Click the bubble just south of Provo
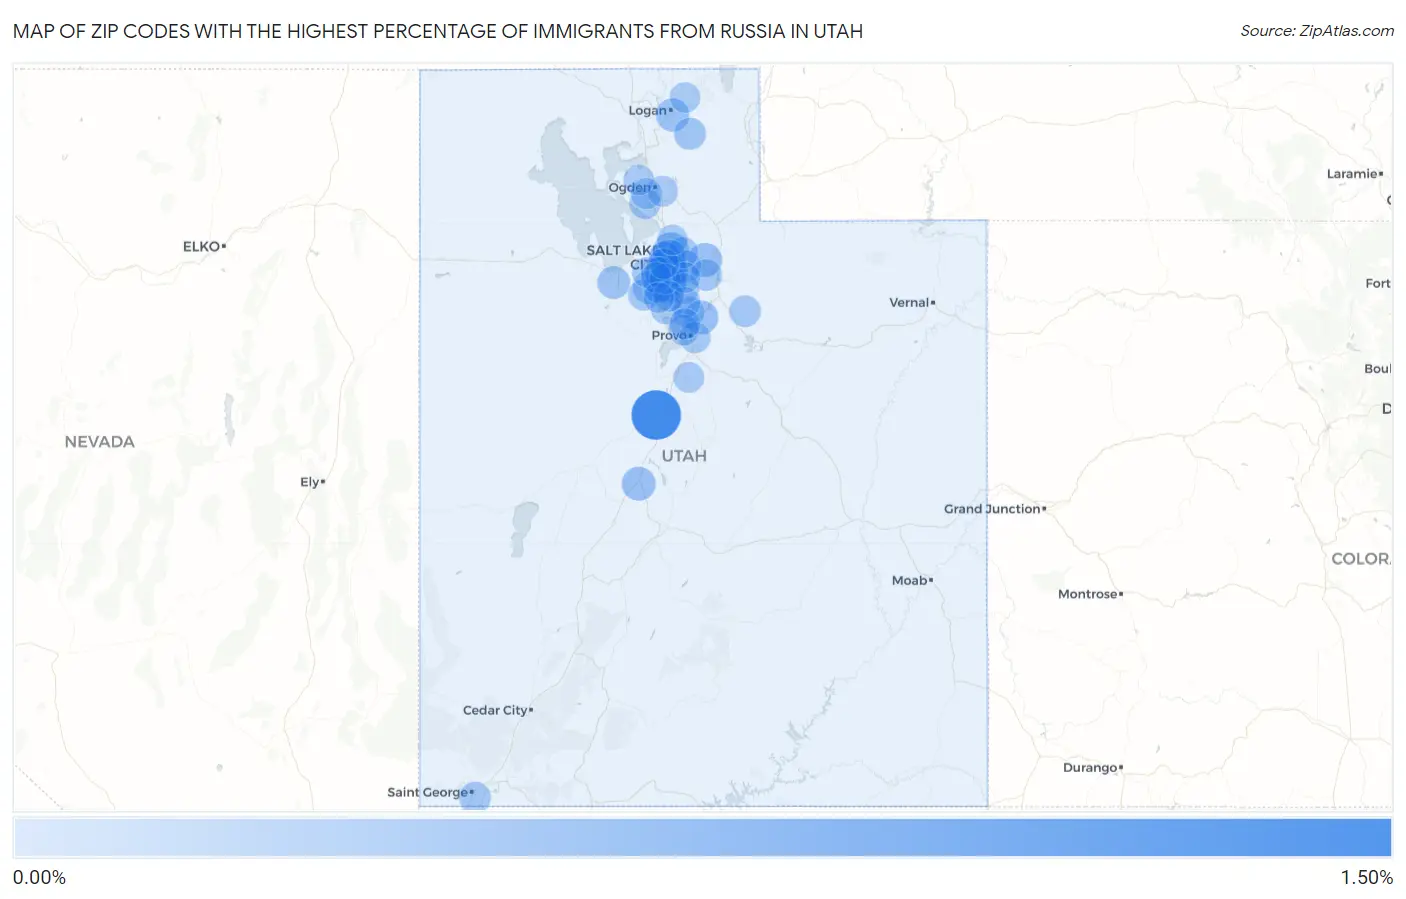 point(689,378)
